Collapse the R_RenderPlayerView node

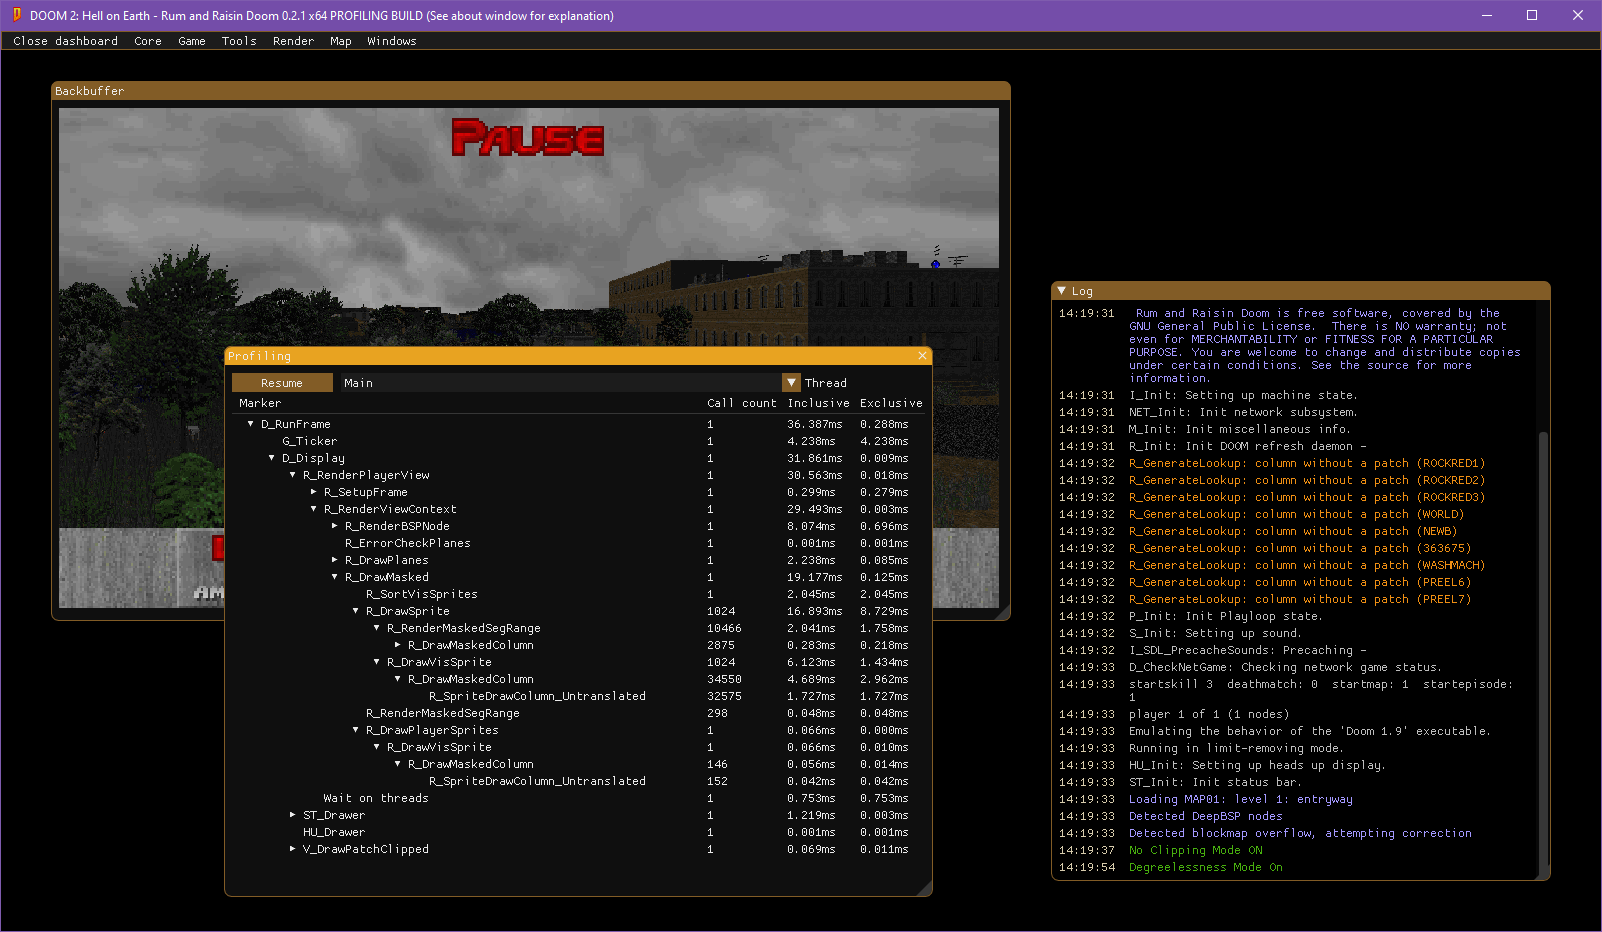click(292, 475)
